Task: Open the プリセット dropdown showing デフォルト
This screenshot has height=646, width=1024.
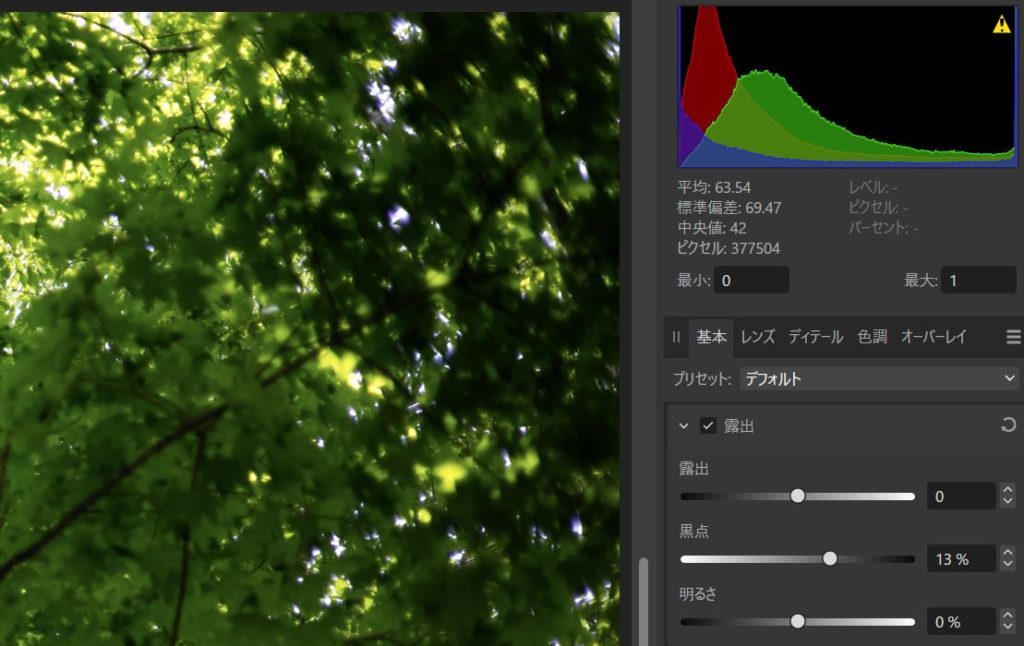Action: (878, 378)
